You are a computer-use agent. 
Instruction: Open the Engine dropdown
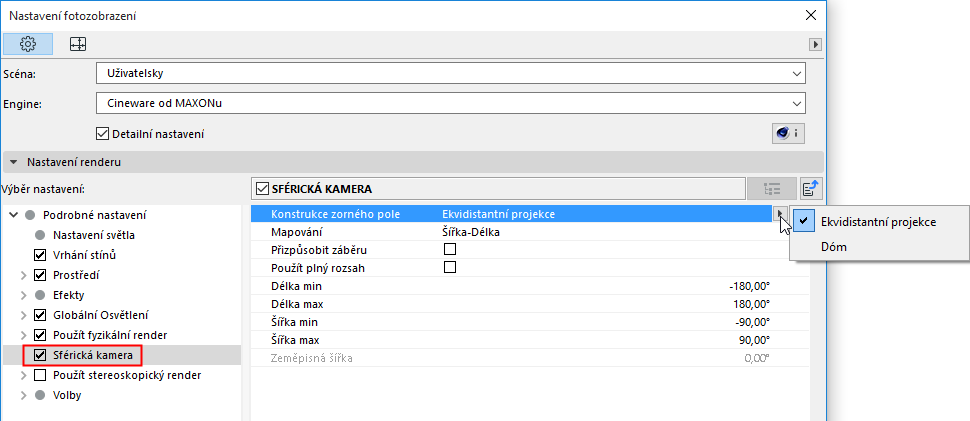451,103
